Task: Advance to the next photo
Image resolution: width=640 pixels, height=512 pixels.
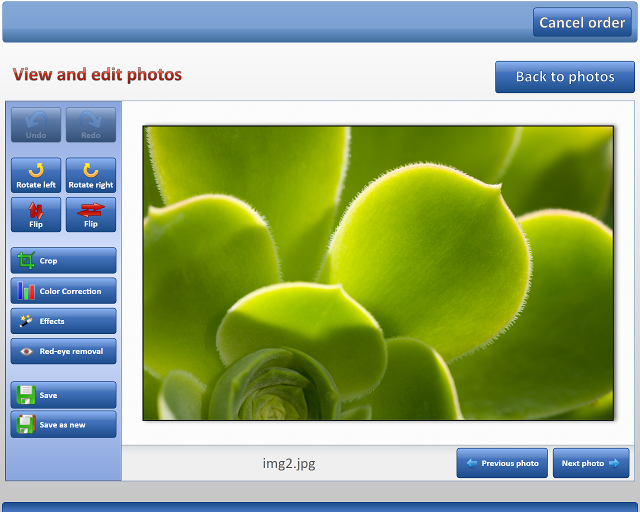Action: pyautogui.click(x=591, y=463)
